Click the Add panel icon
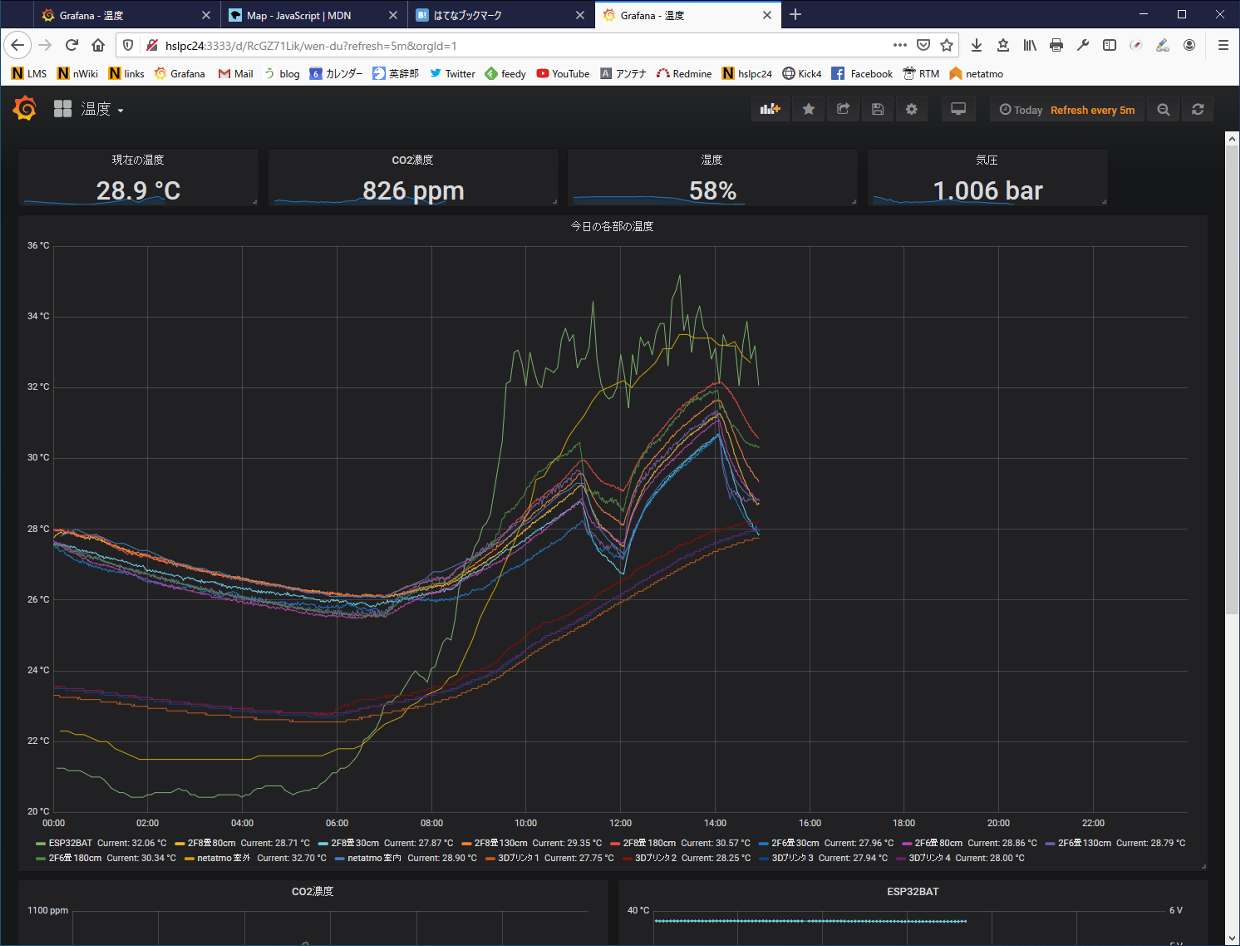1240x946 pixels. [769, 110]
